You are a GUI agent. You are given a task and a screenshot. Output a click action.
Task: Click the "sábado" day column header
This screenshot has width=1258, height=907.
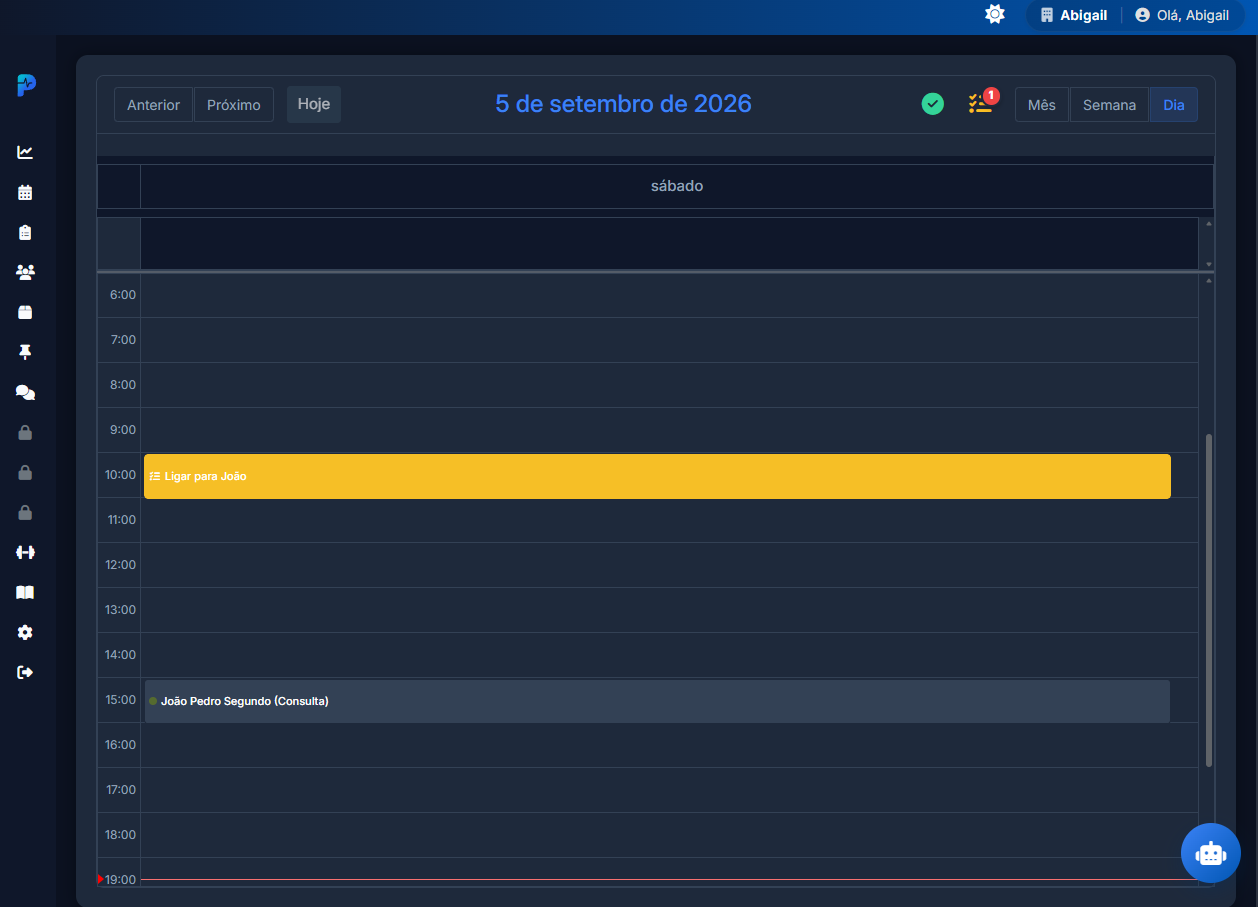pos(677,186)
